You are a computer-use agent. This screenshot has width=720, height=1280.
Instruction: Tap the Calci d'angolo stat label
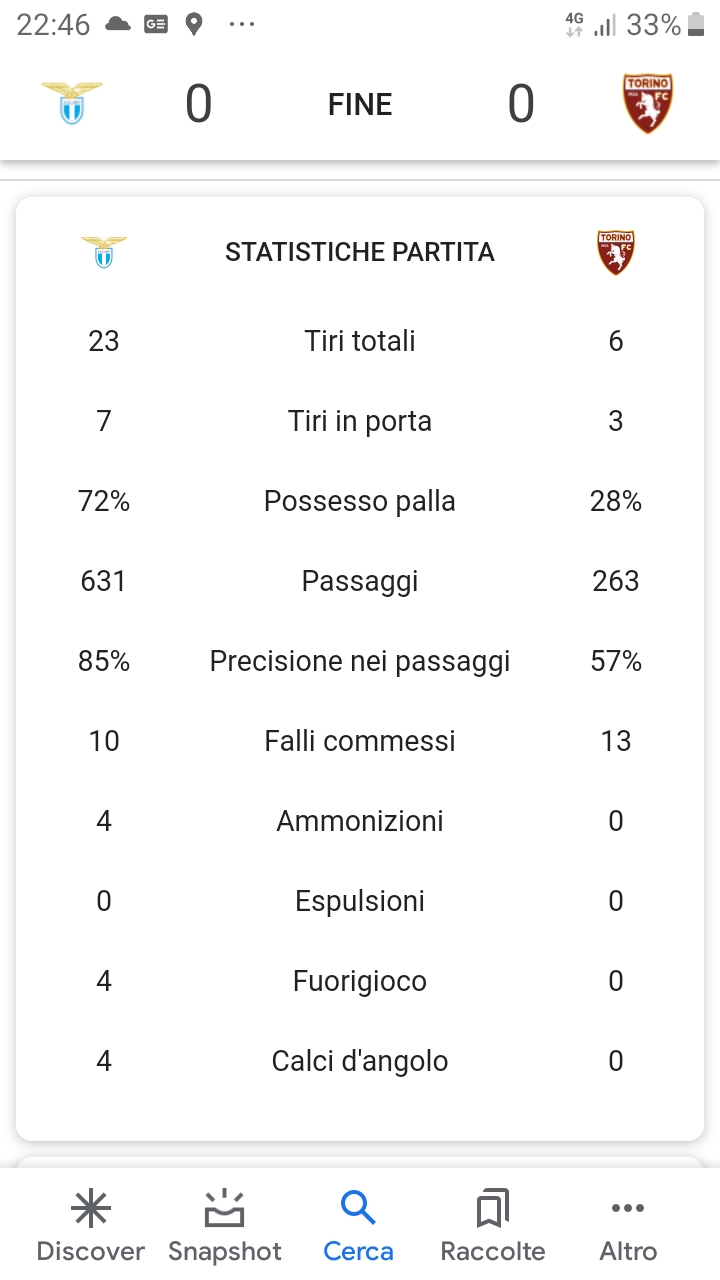(360, 1061)
